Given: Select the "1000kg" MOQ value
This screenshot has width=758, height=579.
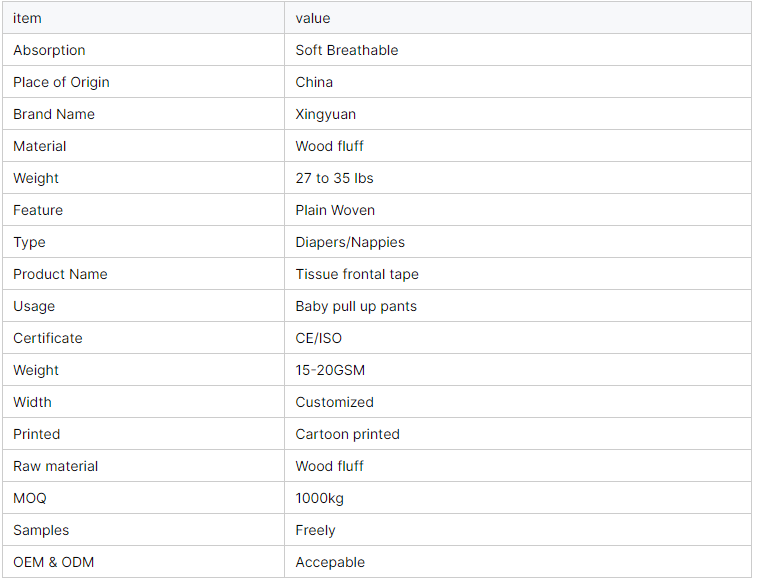Looking at the screenshot, I should pos(319,498).
